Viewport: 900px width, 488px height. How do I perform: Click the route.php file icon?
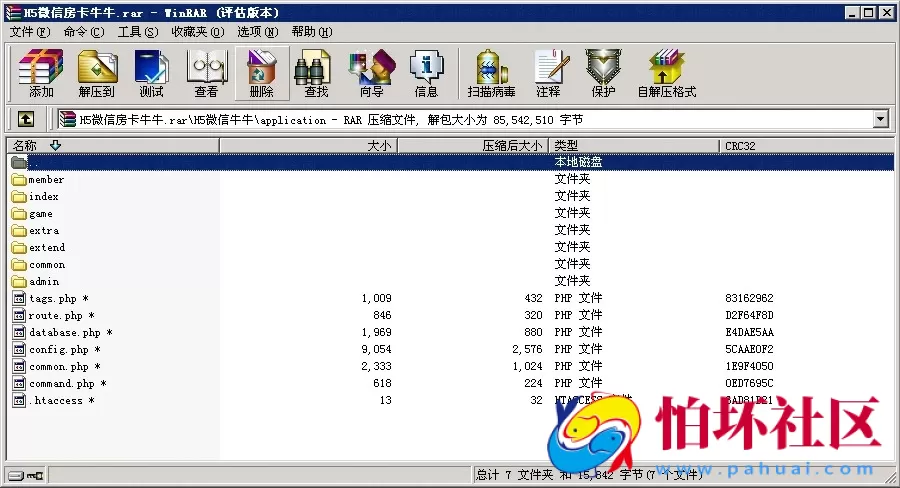click(20, 315)
